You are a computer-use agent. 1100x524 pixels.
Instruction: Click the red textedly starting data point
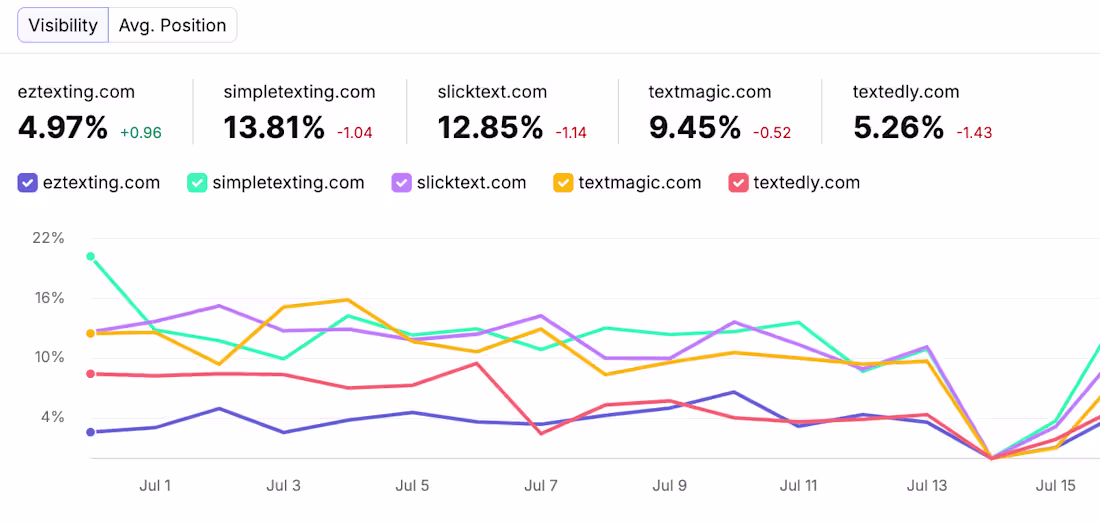point(90,374)
